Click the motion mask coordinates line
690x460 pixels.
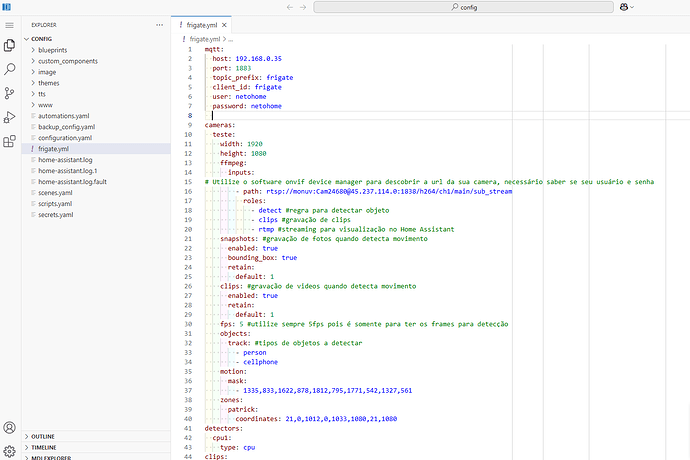[x=327, y=390]
